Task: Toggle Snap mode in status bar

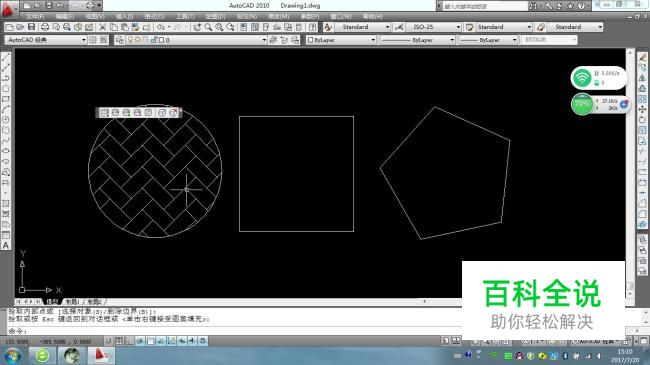Action: pyautogui.click(x=109, y=341)
